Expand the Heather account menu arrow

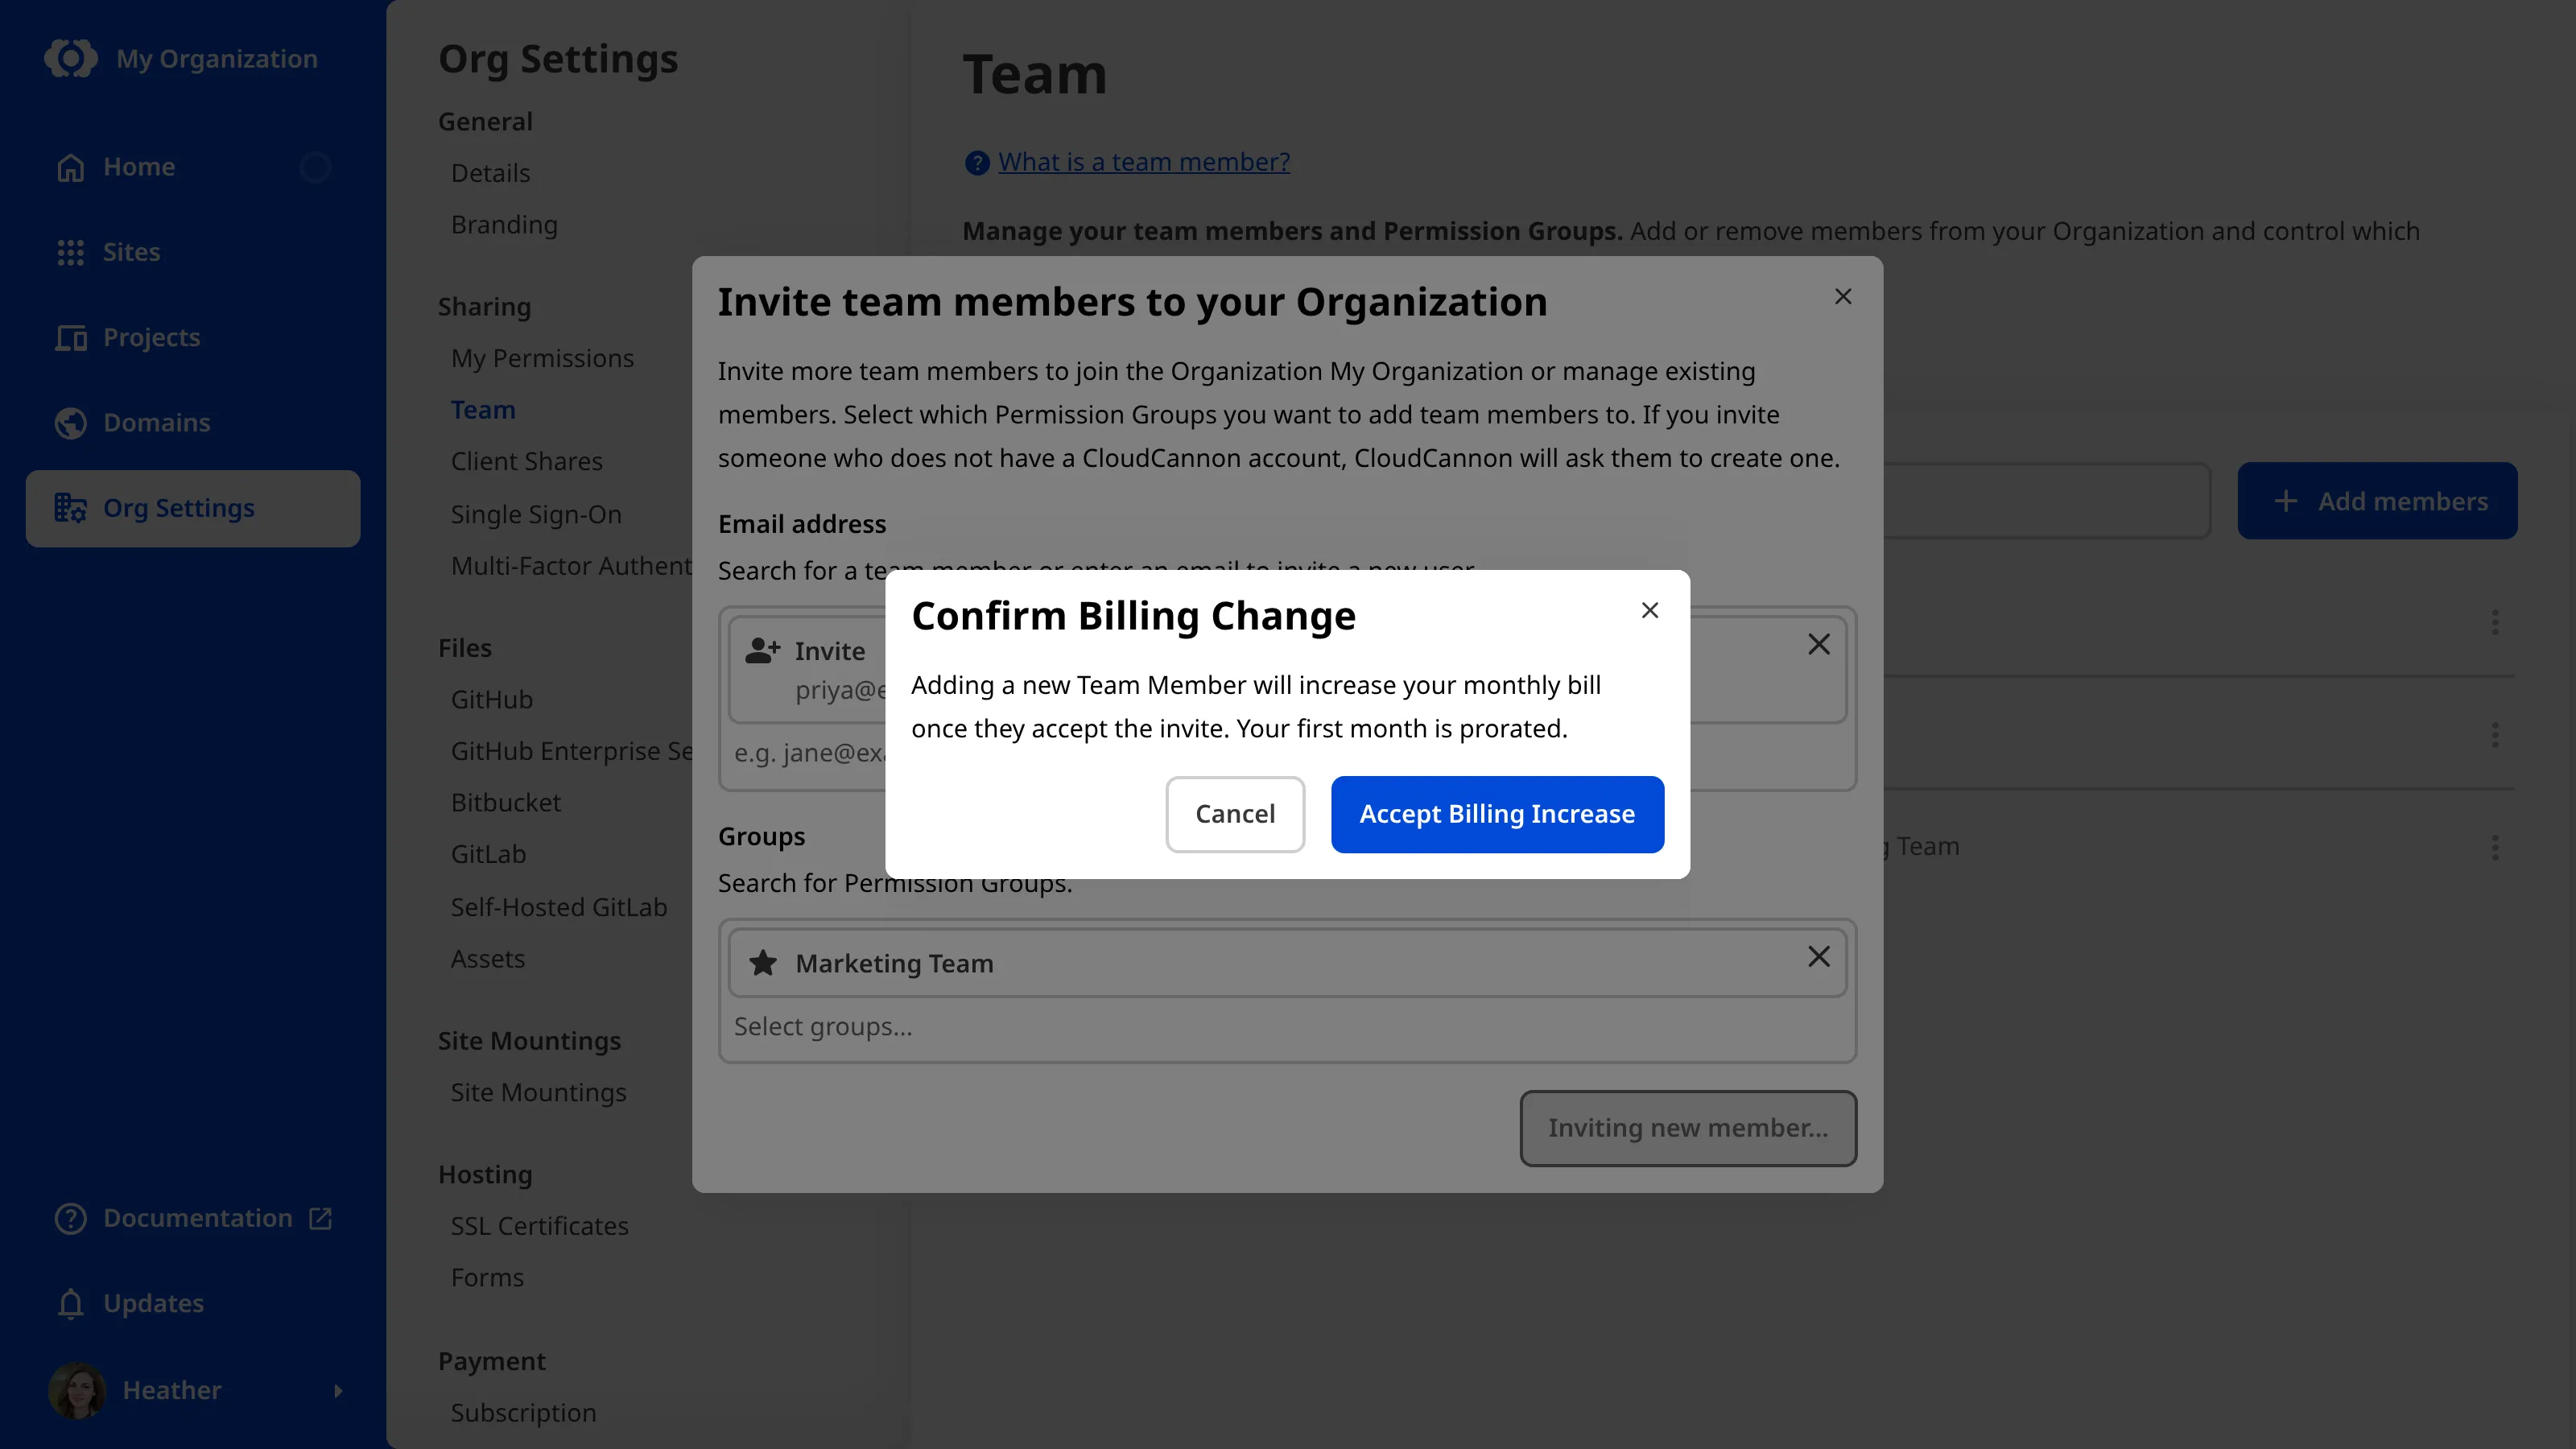tap(338, 1391)
